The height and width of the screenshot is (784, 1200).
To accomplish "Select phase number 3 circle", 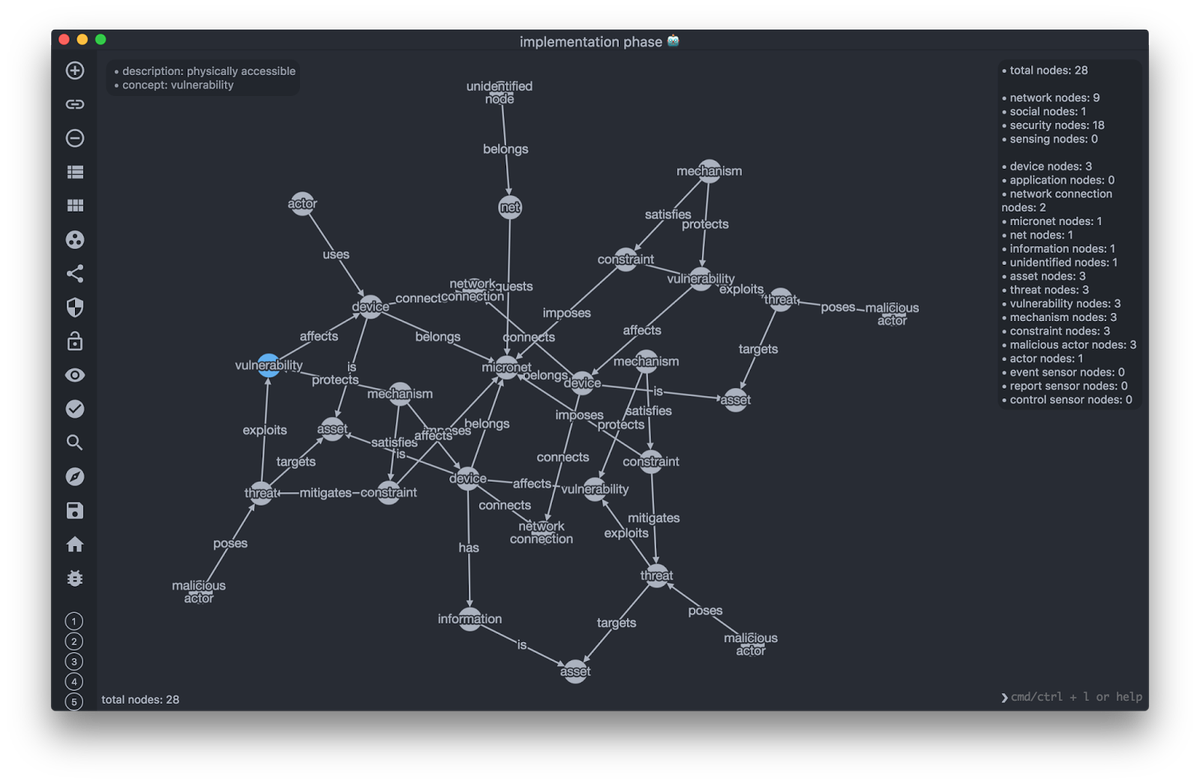I will pos(74,661).
